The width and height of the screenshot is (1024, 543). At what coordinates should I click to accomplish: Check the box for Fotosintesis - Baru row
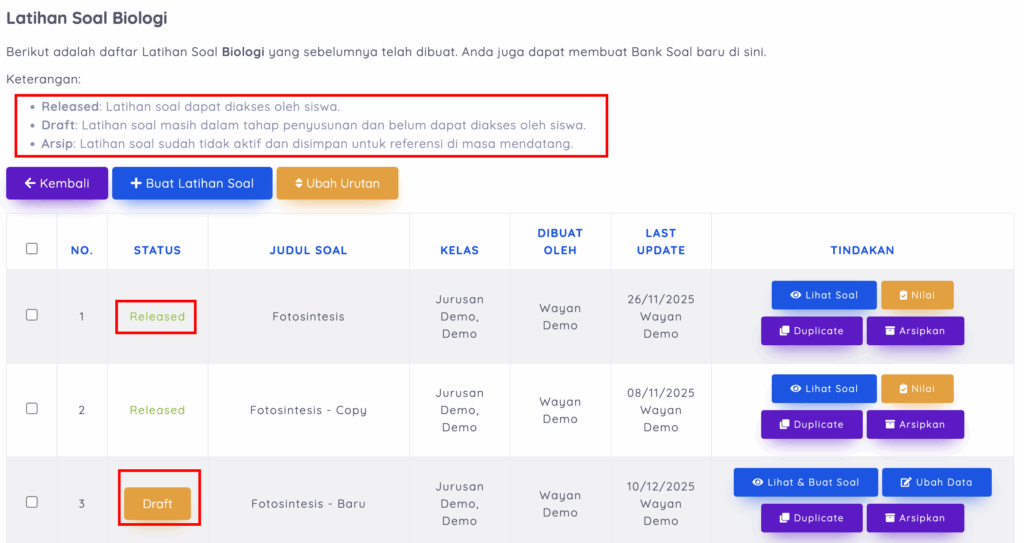tap(31, 502)
